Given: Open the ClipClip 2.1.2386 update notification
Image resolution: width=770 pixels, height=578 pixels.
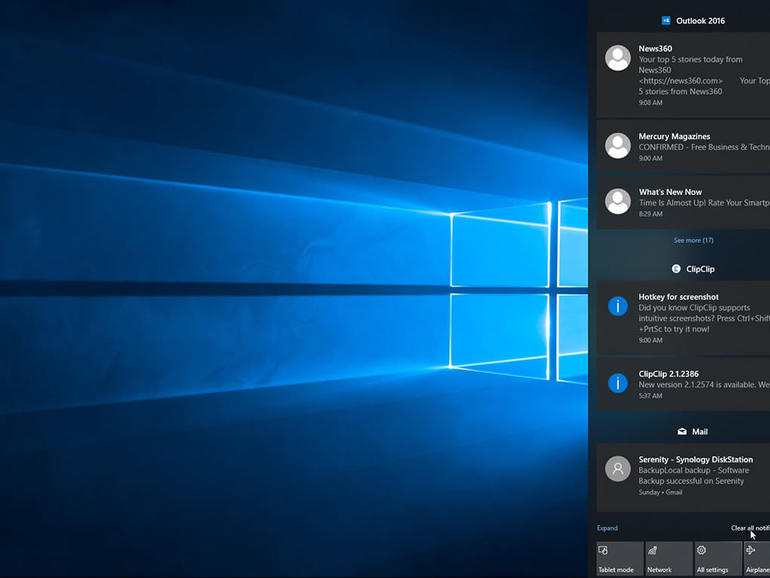Looking at the screenshot, I should coord(683,384).
